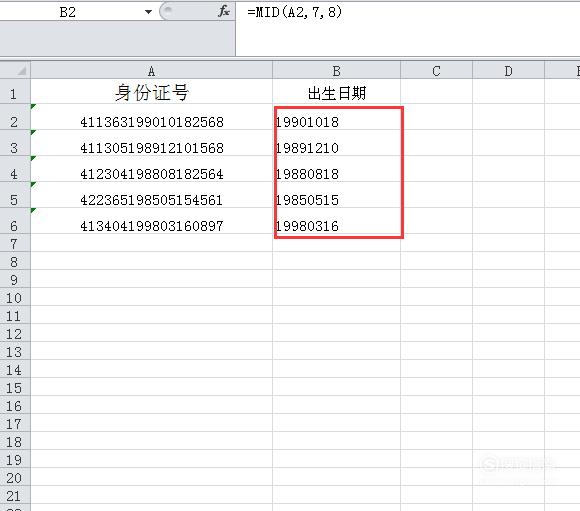Select cell containing 19880818

[336, 169]
